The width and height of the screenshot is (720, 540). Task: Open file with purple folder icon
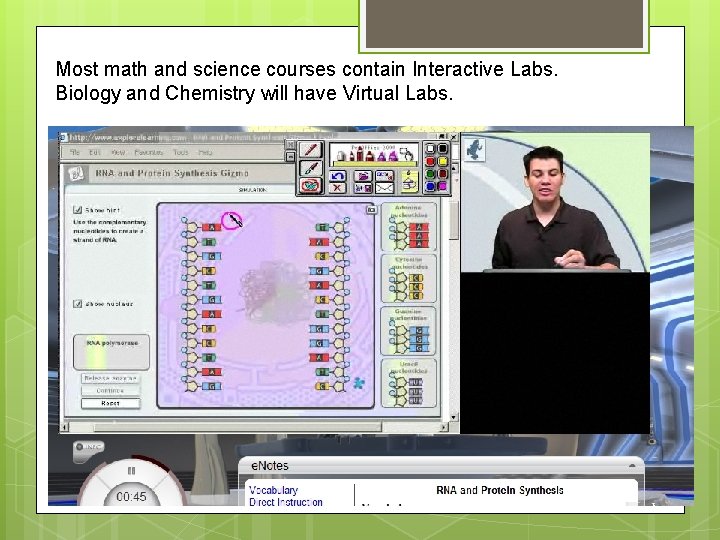(x=363, y=176)
